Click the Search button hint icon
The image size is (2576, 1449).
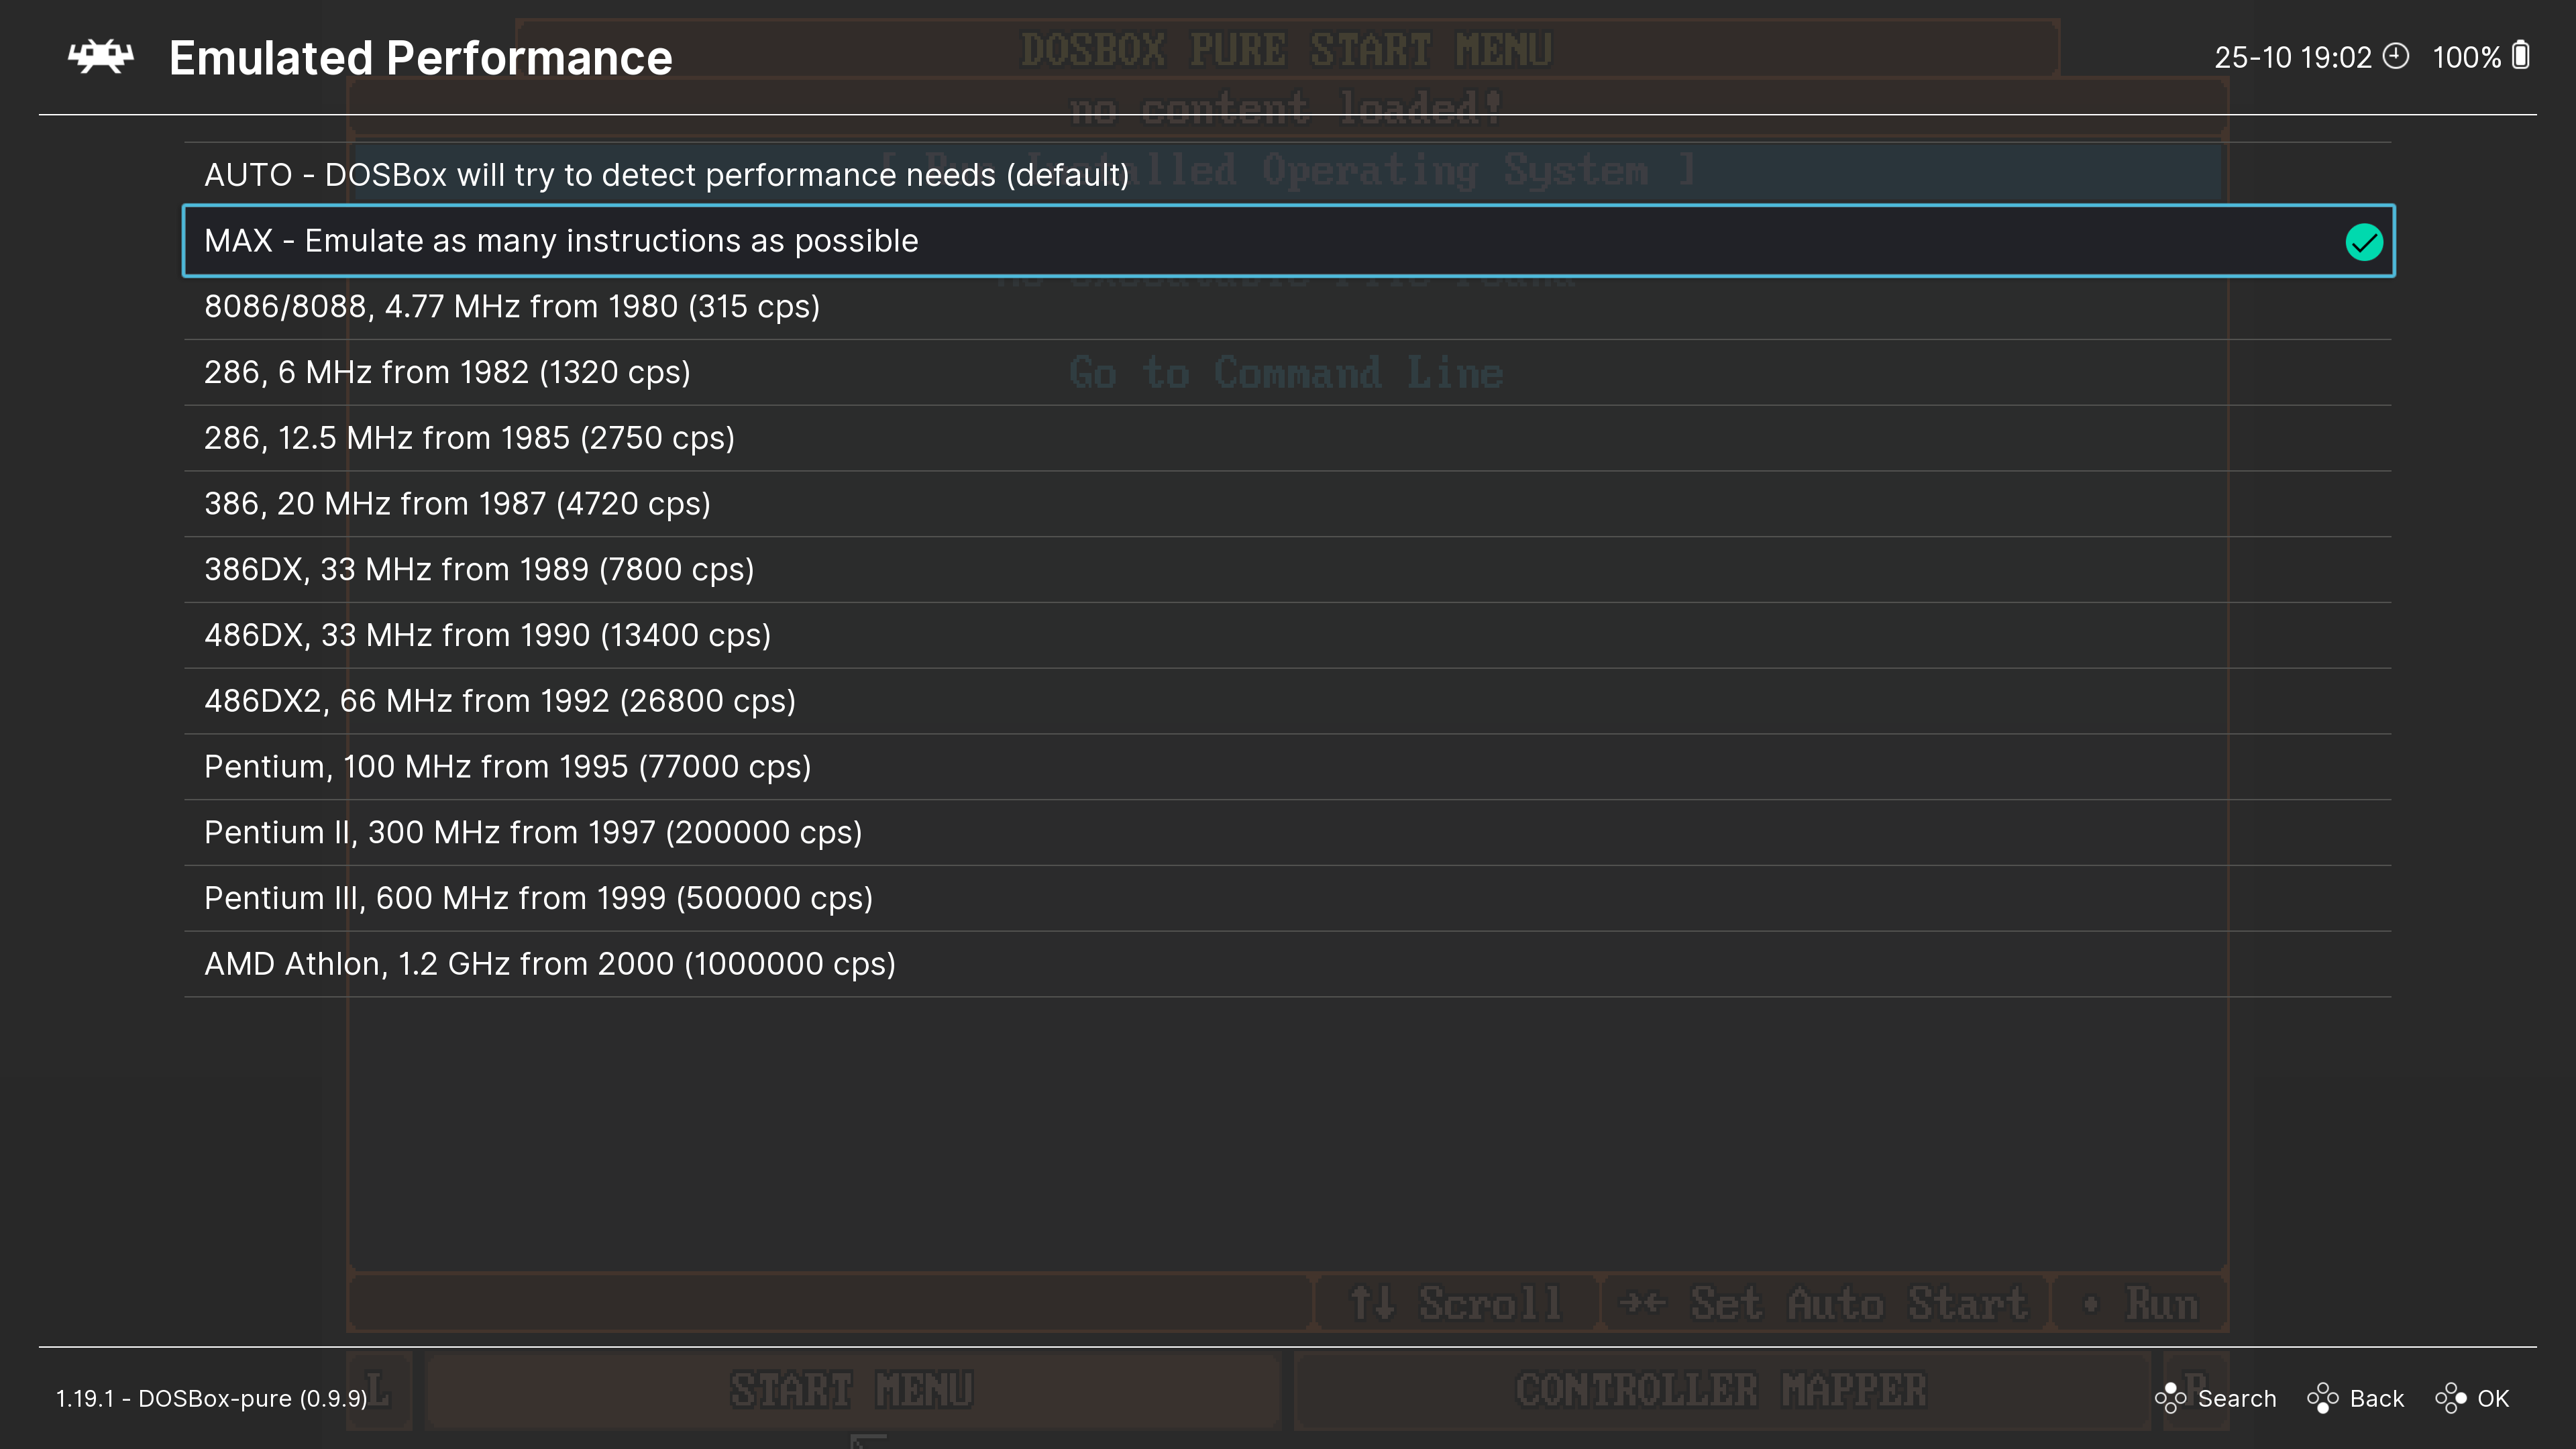pos(2170,1398)
